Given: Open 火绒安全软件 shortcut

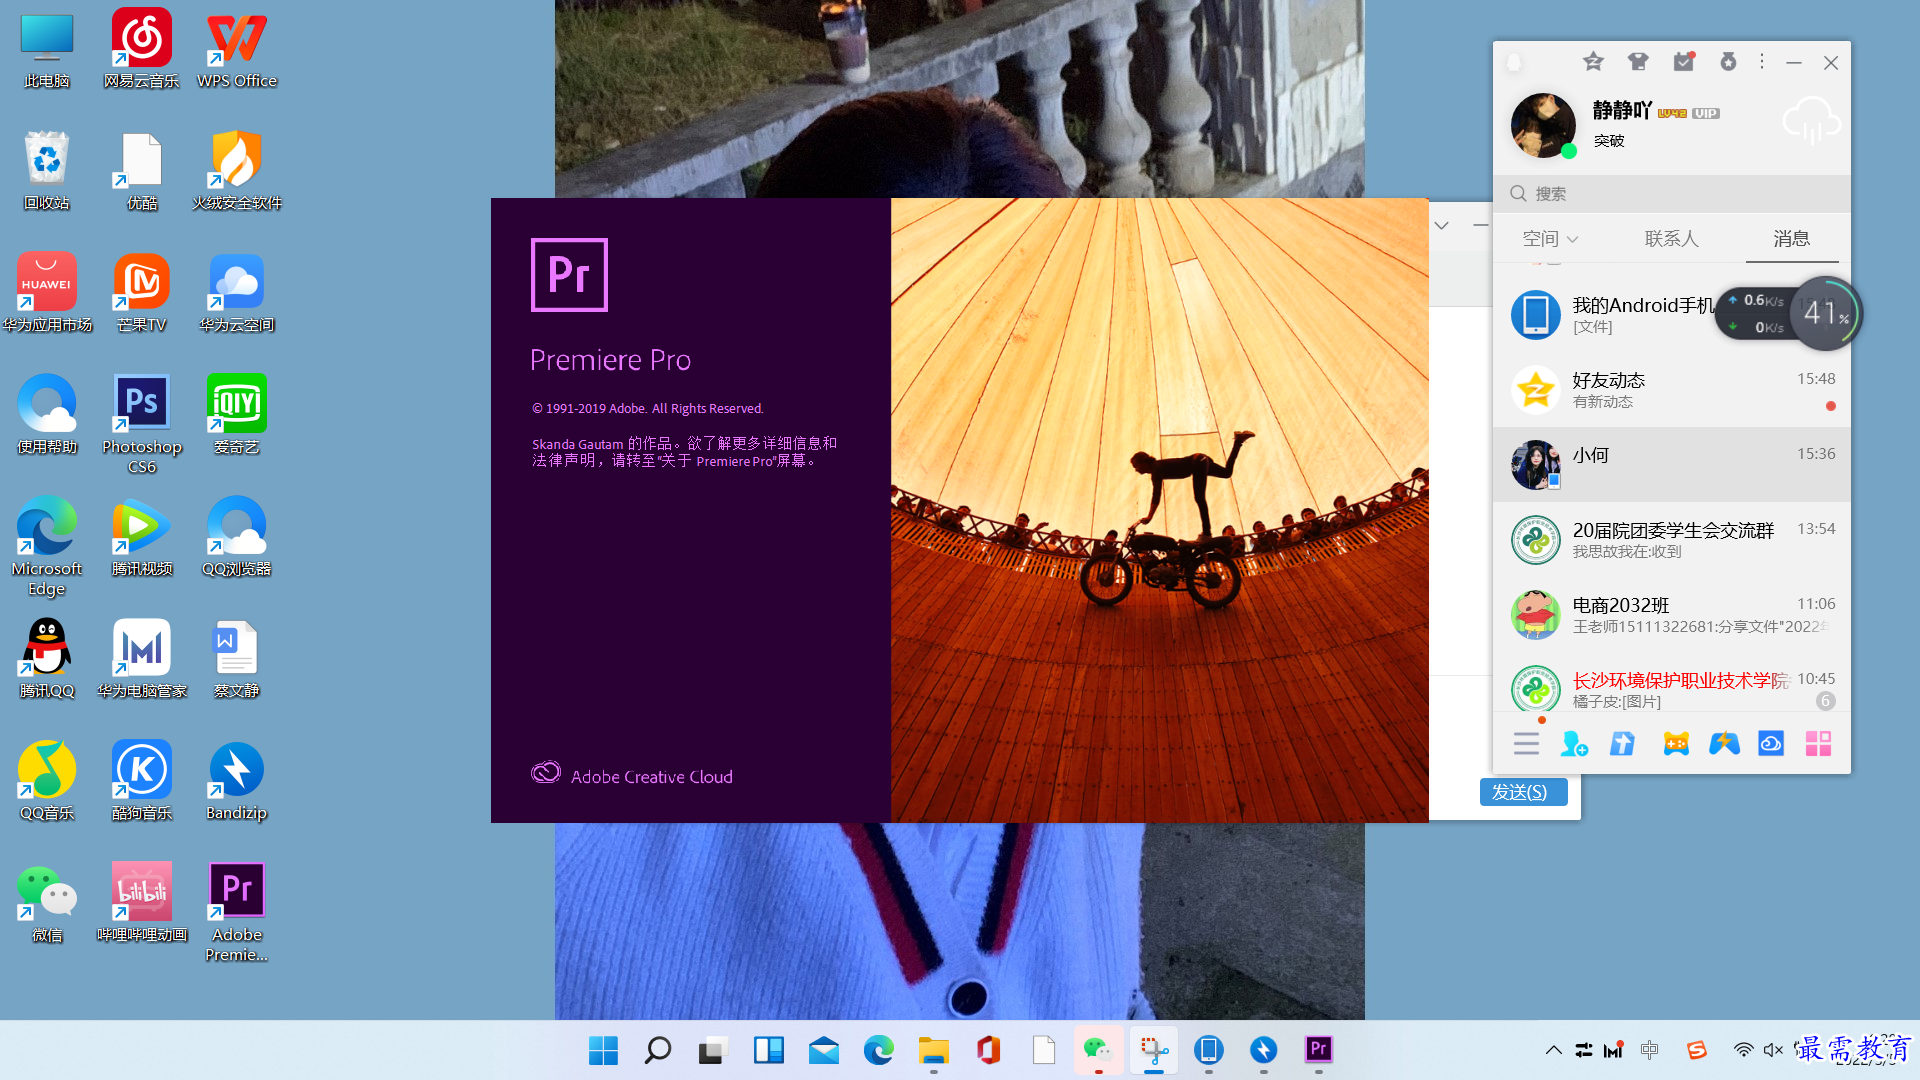Looking at the screenshot, I should pos(237,169).
